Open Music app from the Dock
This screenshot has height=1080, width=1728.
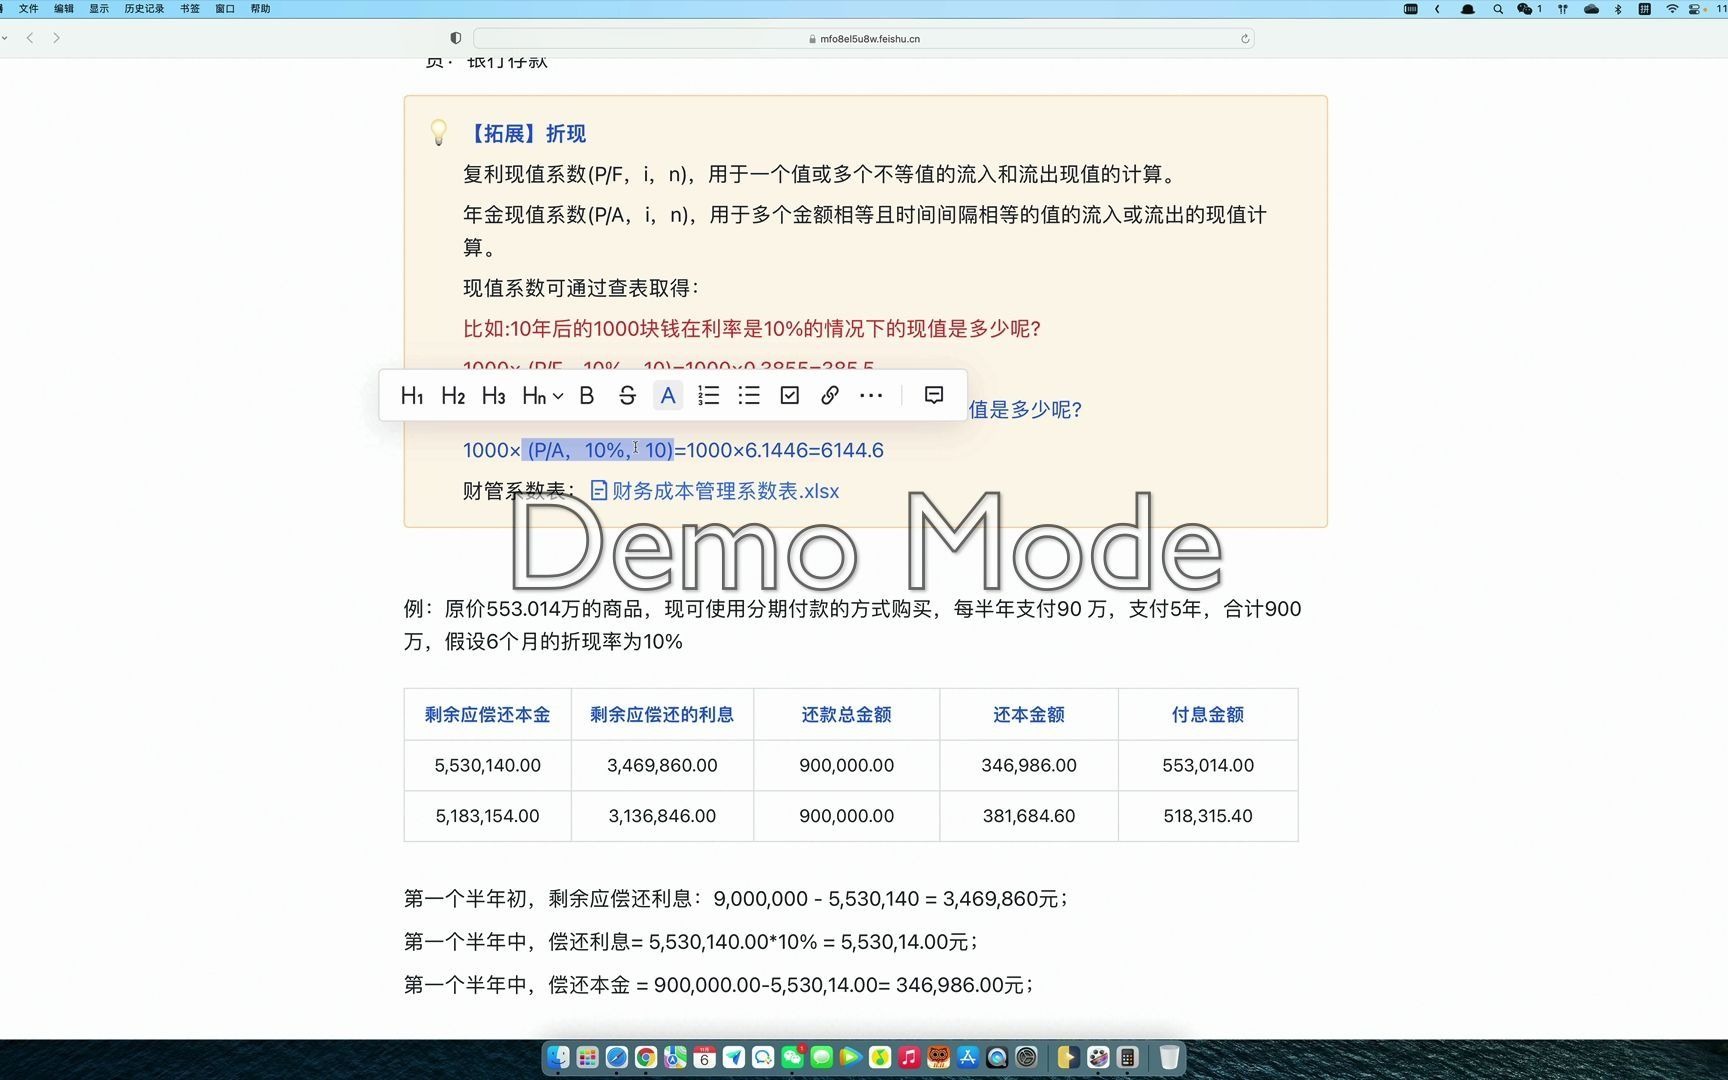tap(909, 1057)
